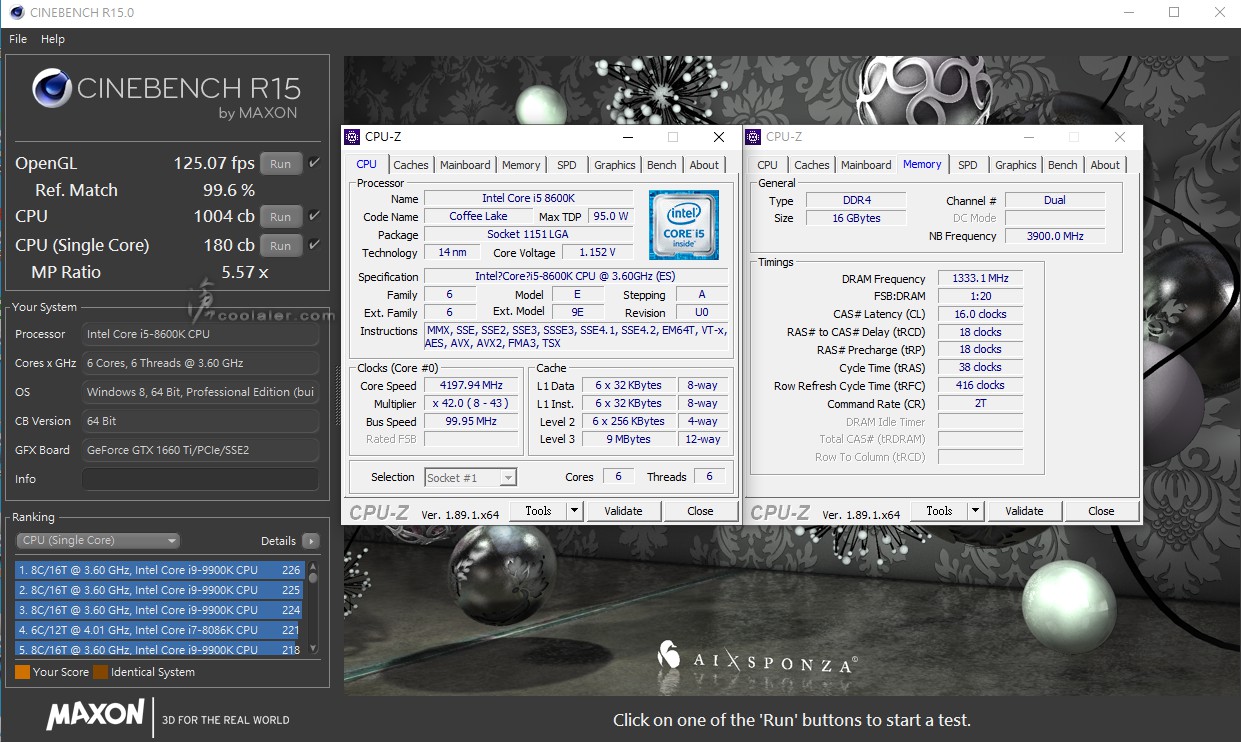The width and height of the screenshot is (1241, 742).
Task: Toggle the CPU test checkmark
Action: (x=315, y=216)
